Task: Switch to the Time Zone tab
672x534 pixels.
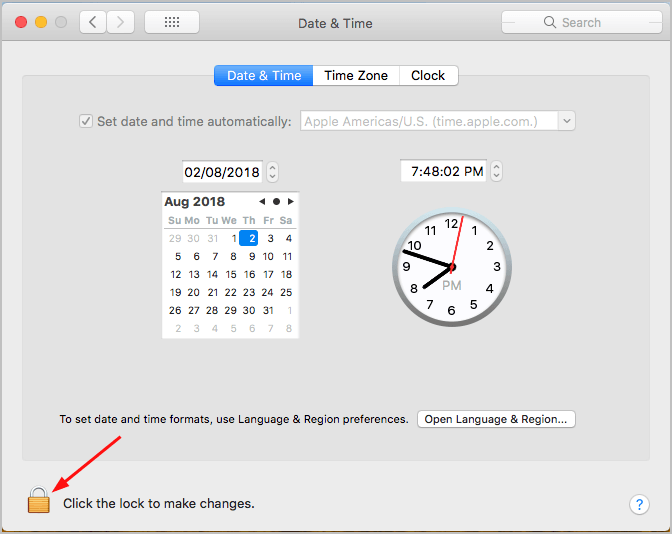Action: click(356, 75)
